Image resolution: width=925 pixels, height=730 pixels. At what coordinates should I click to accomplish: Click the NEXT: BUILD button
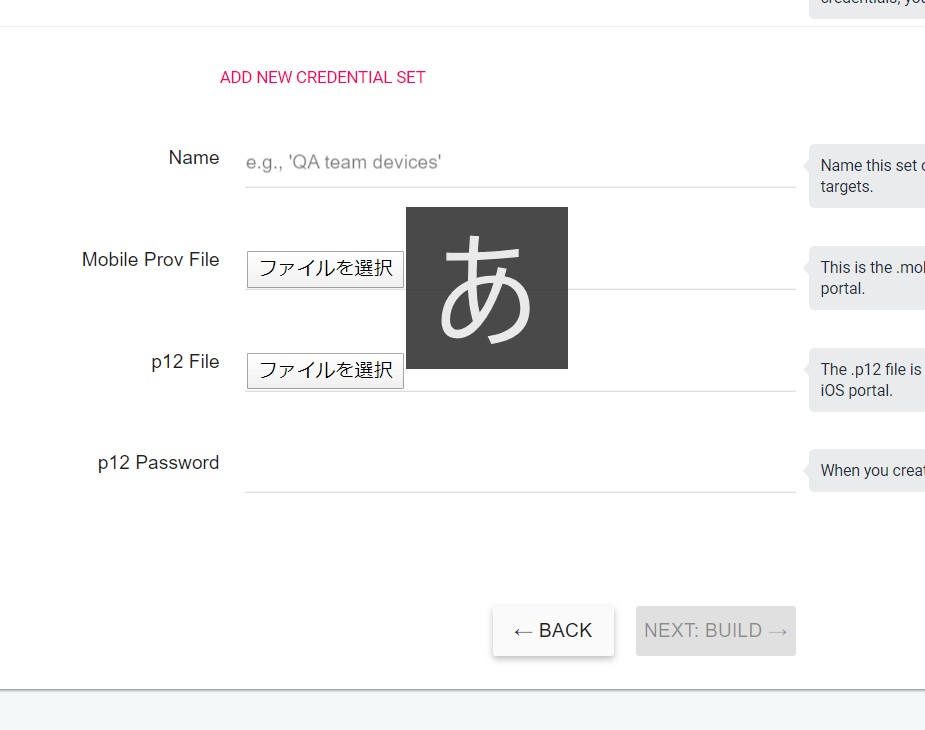click(x=716, y=630)
